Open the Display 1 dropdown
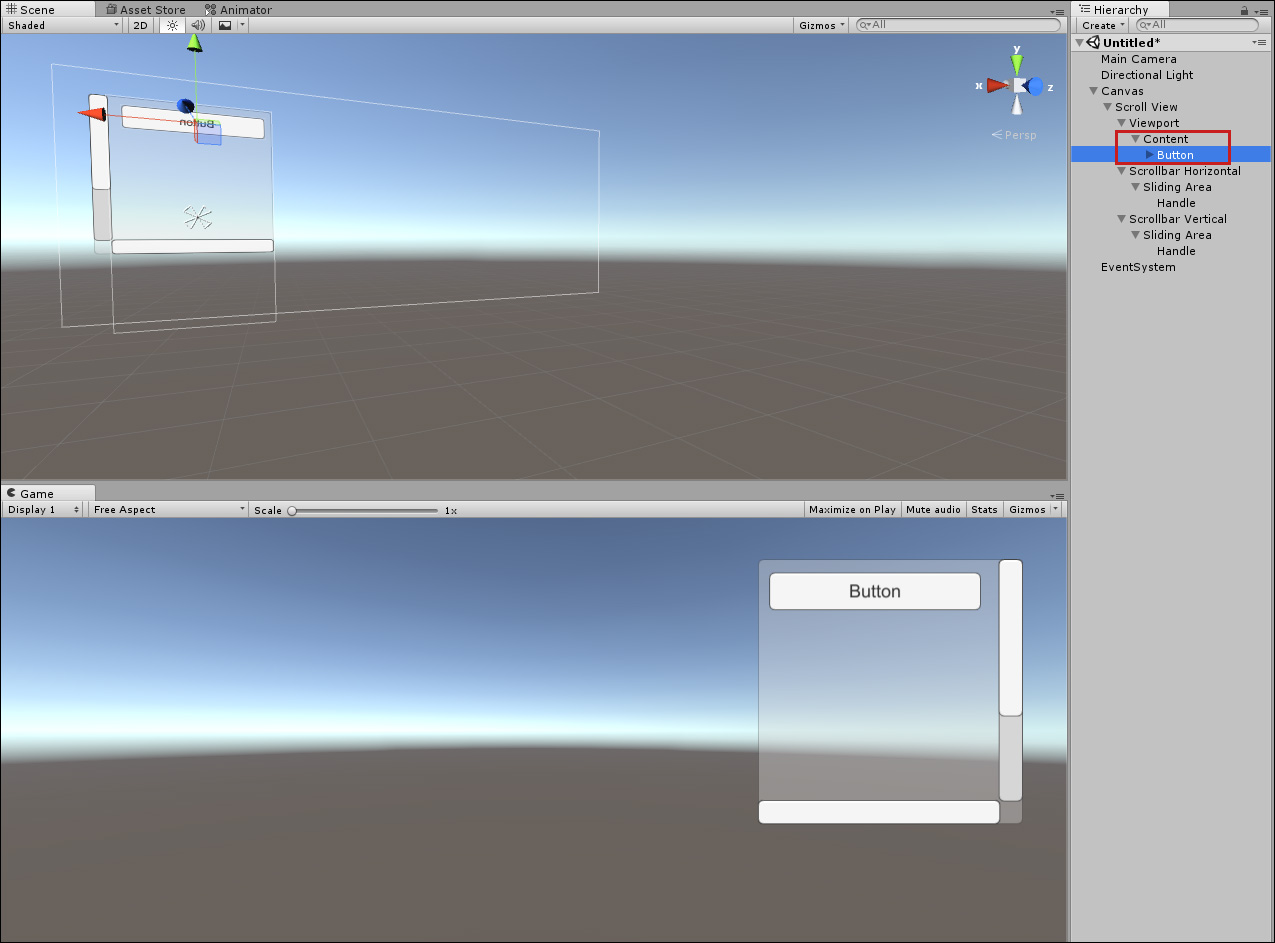The width and height of the screenshot is (1275, 943). pos(44,509)
